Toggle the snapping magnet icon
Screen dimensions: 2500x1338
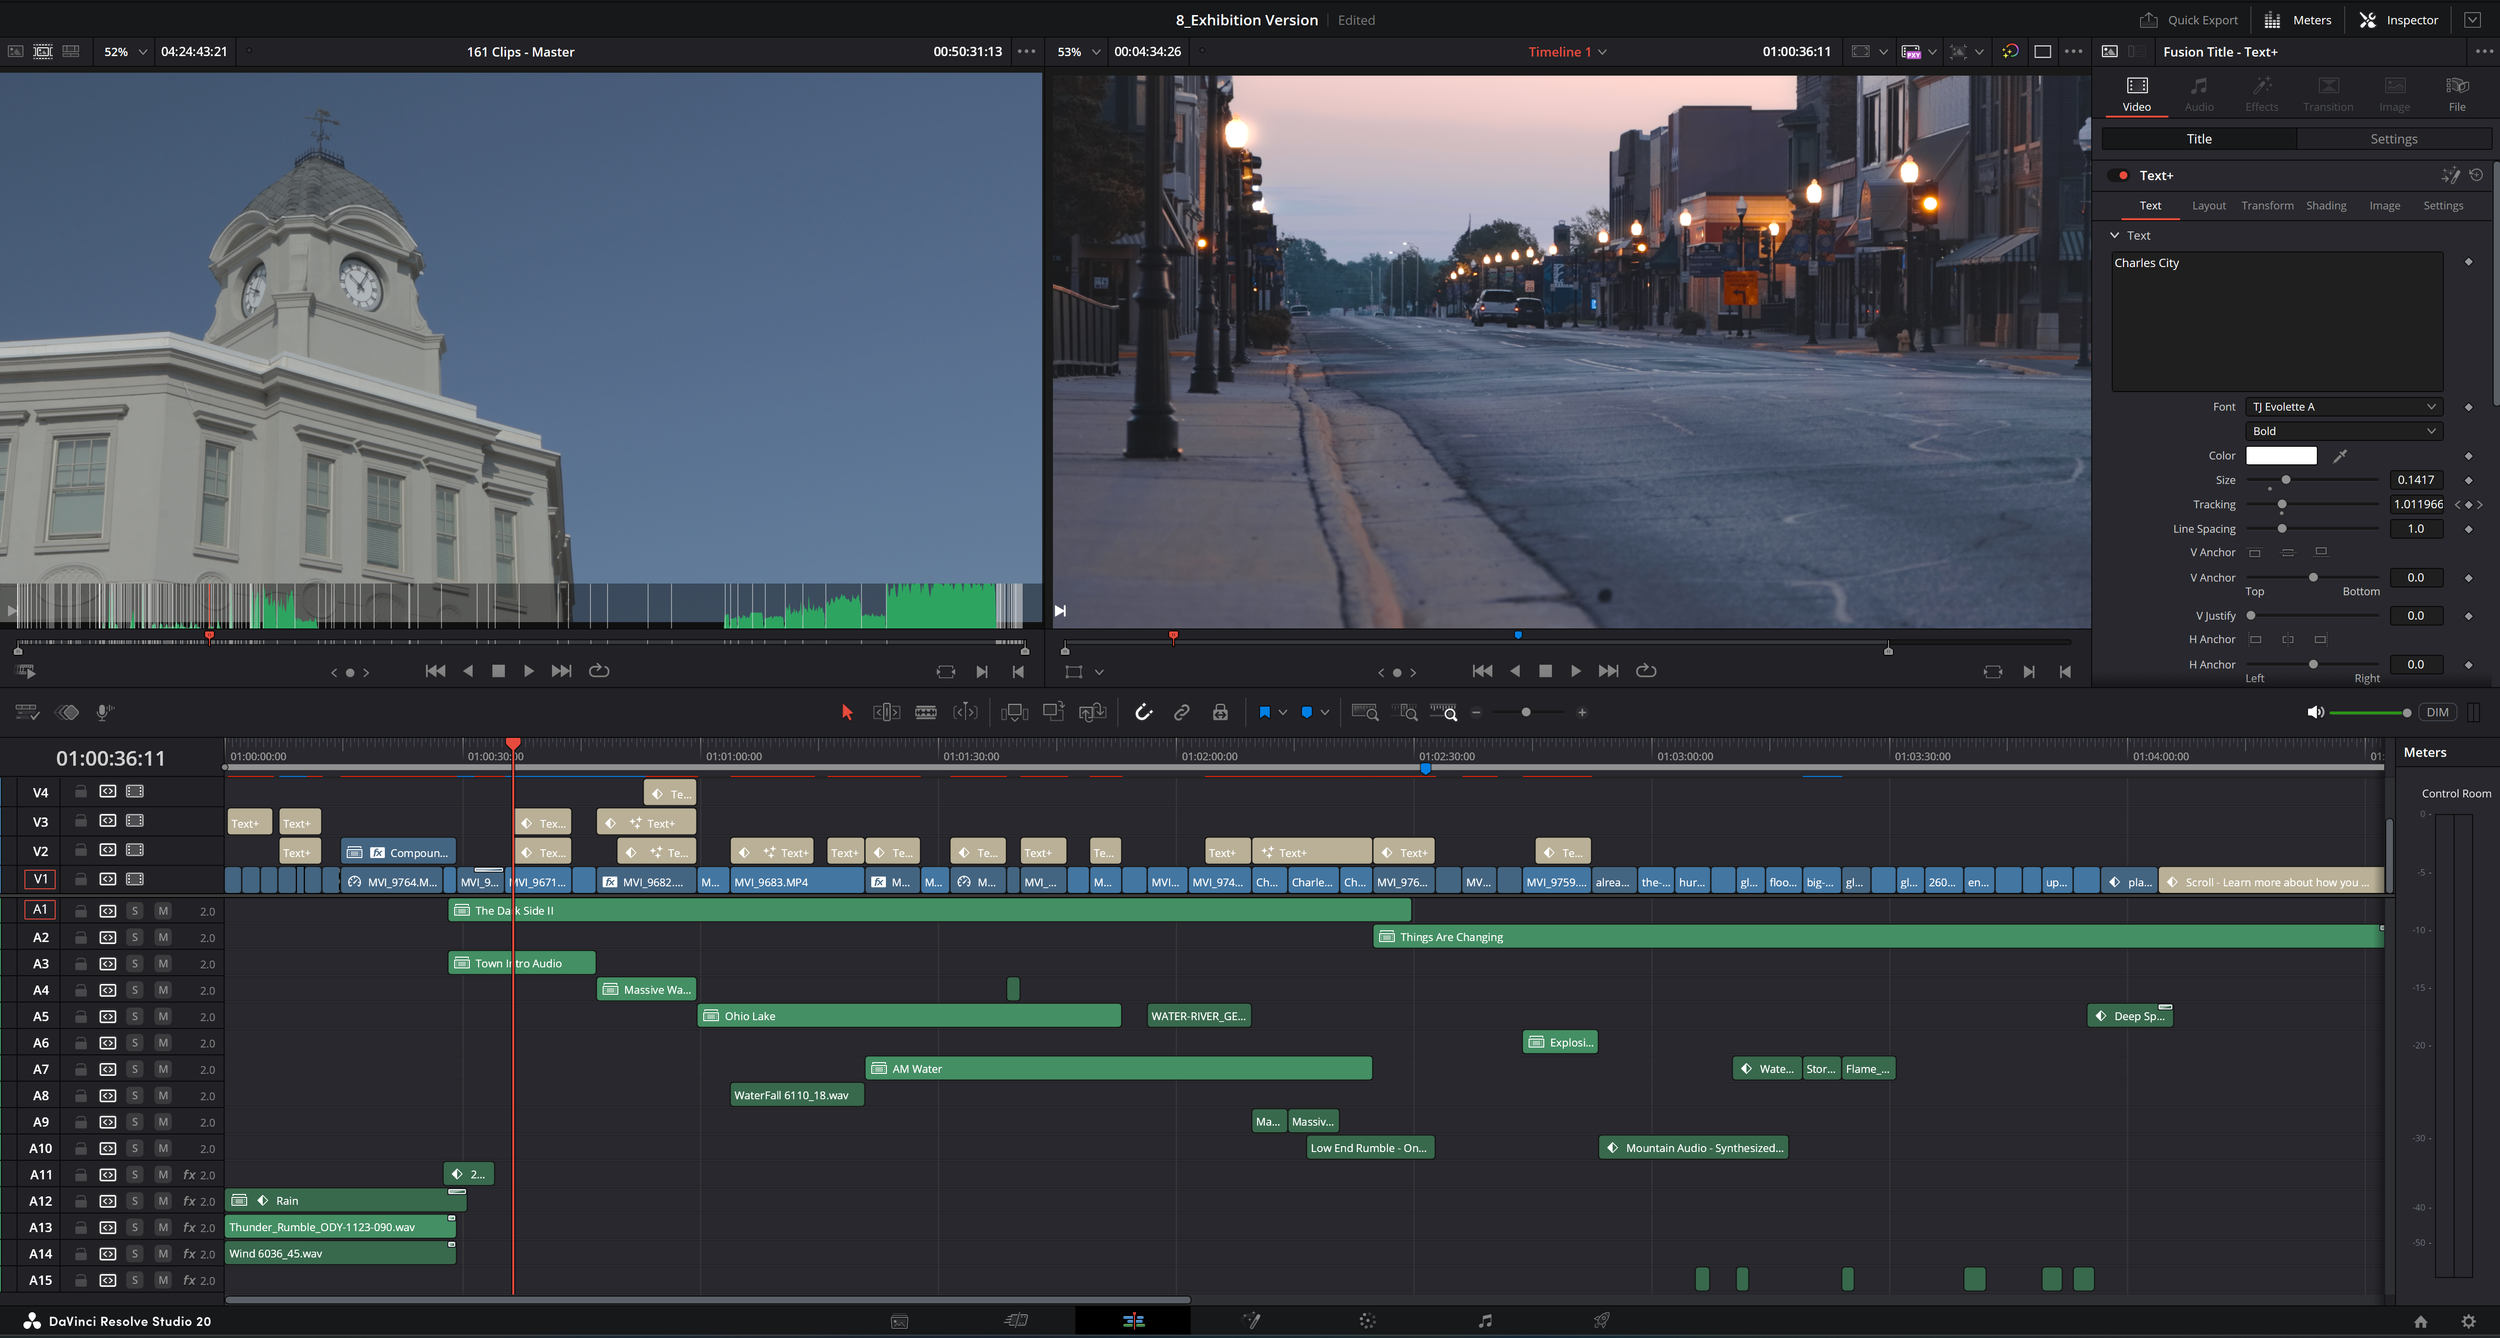(x=1143, y=712)
